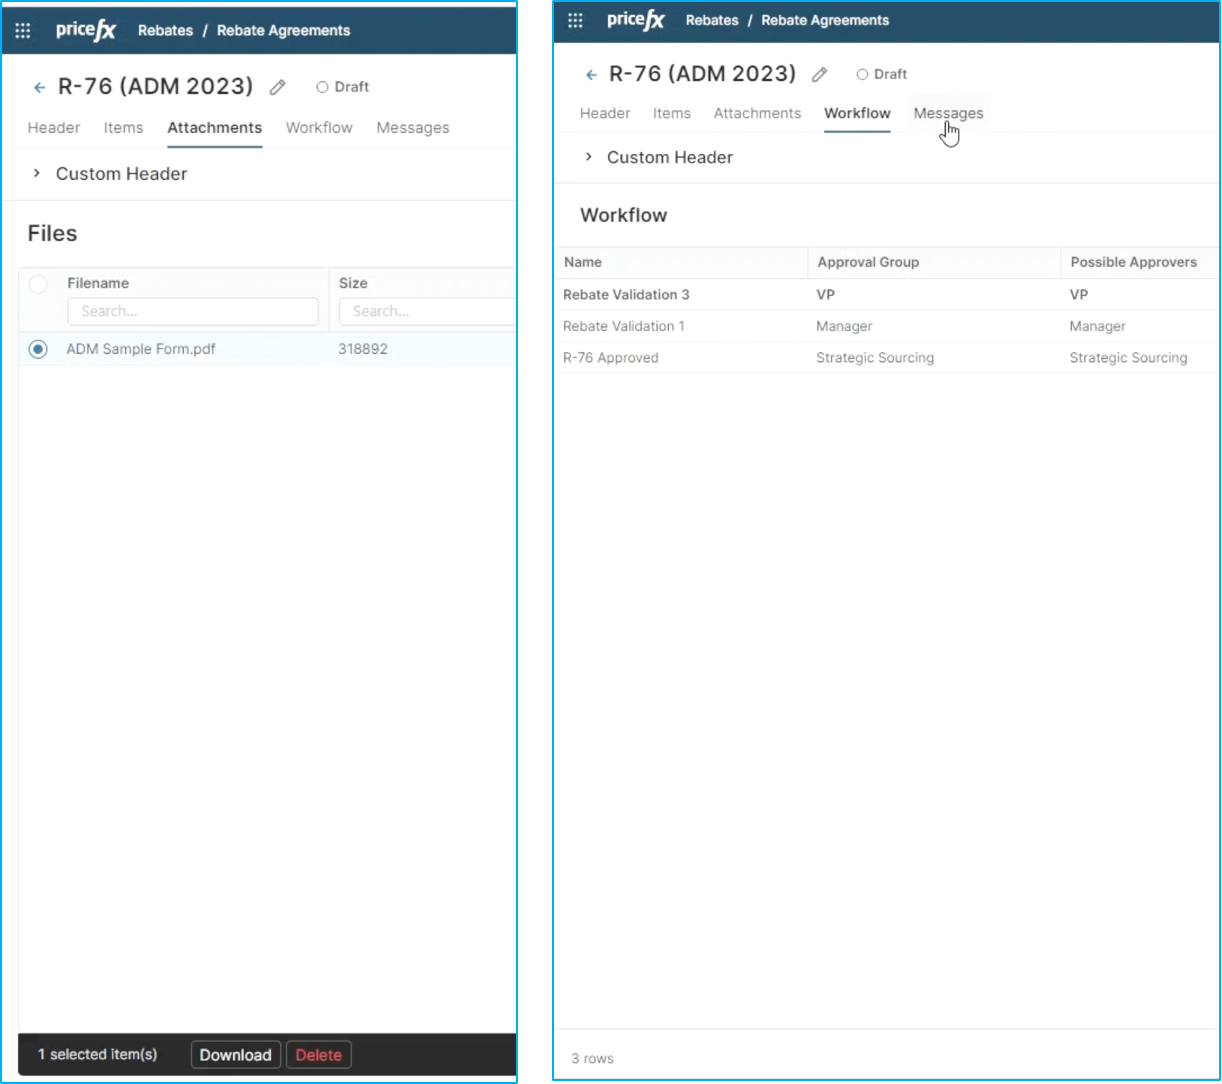Open the app grid menu in the left panel
The width and height of the screenshot is (1222, 1084).
23,30
